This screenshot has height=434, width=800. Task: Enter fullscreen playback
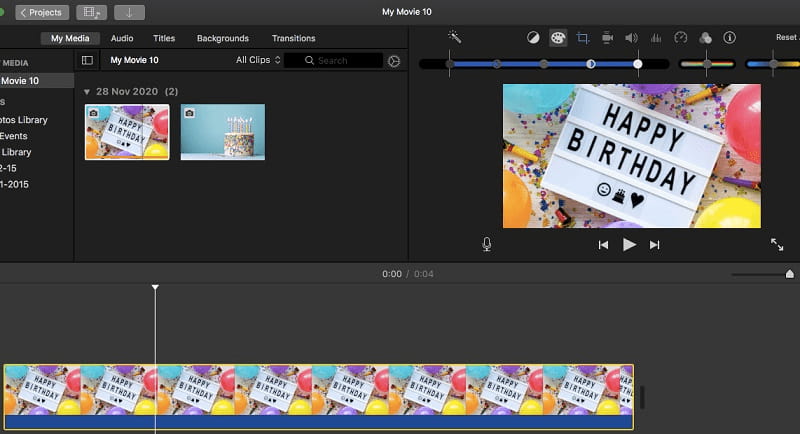click(x=777, y=245)
